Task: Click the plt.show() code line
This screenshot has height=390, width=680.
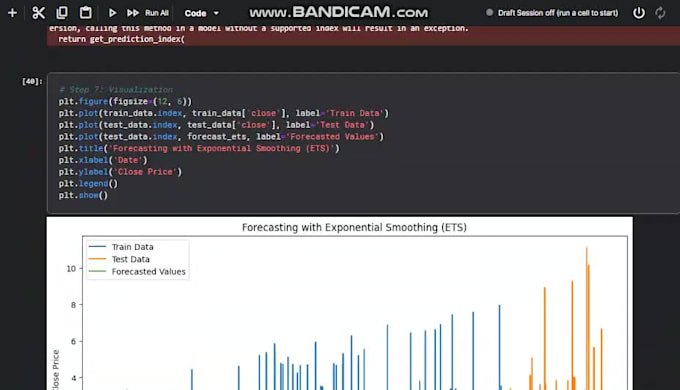Action: [x=83, y=195]
